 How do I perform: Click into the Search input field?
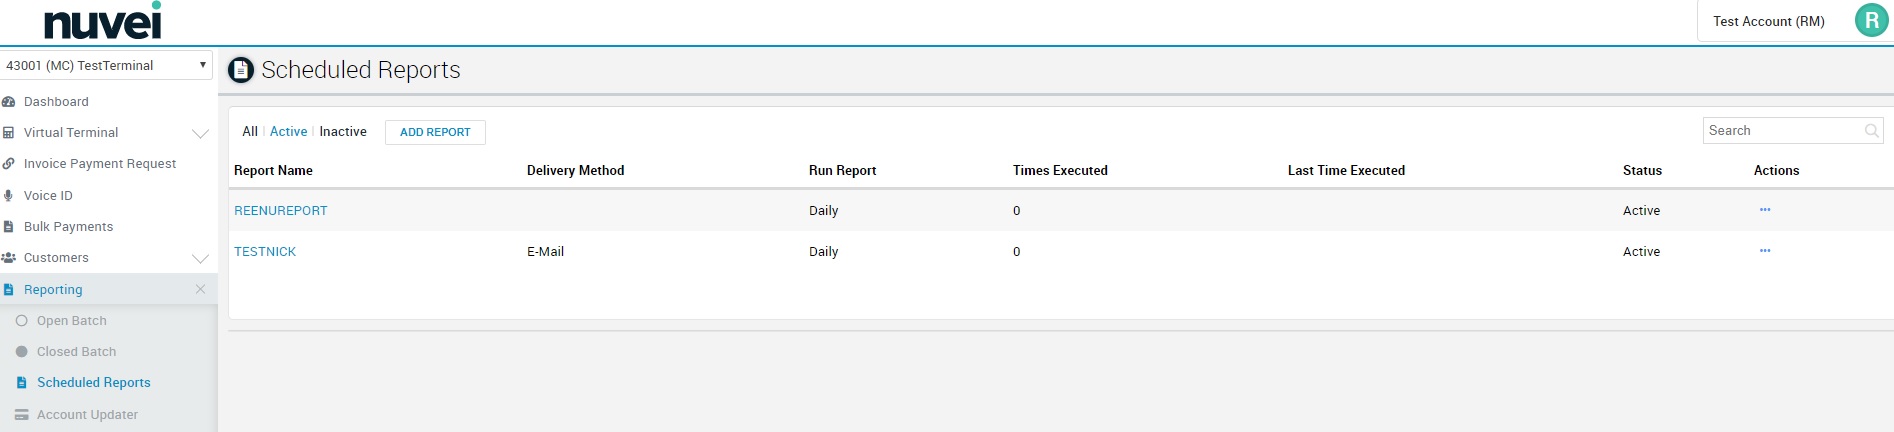1782,131
